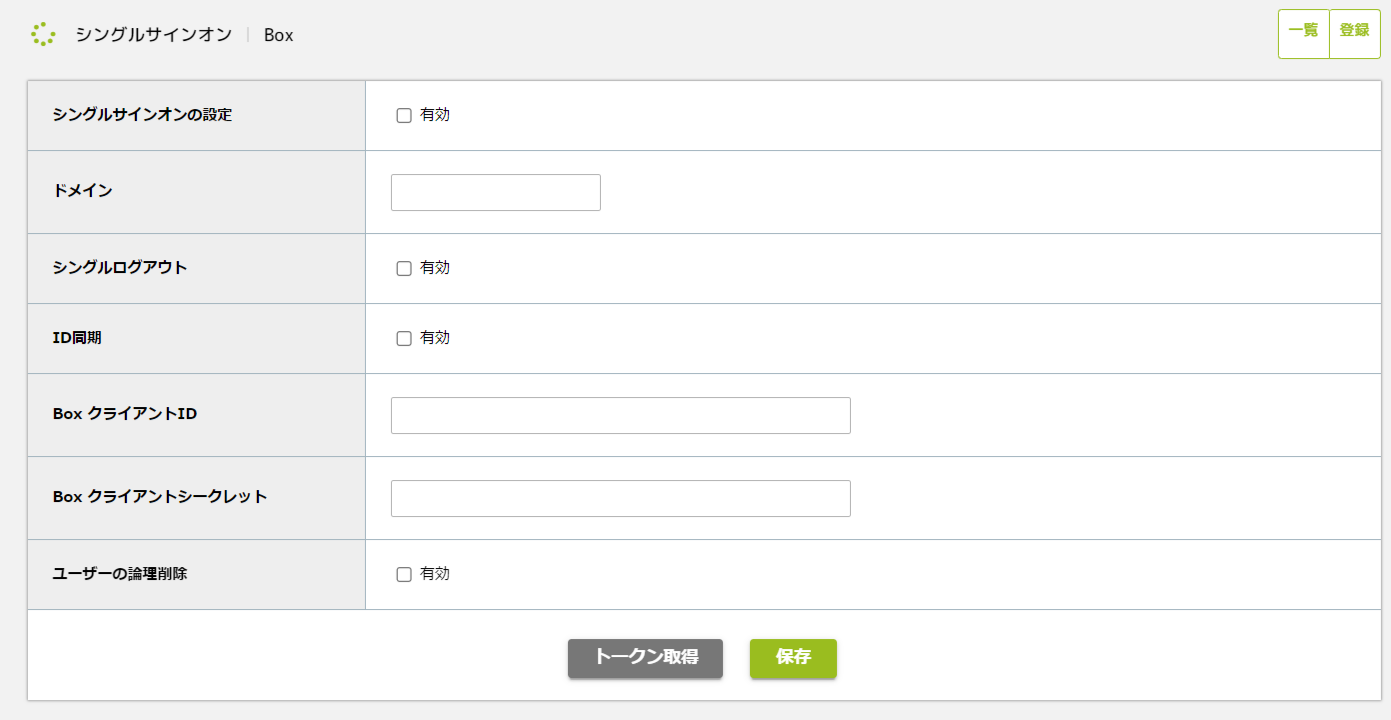Click the Box クライアントシークレット row label
This screenshot has height=720, width=1391.
pos(160,496)
